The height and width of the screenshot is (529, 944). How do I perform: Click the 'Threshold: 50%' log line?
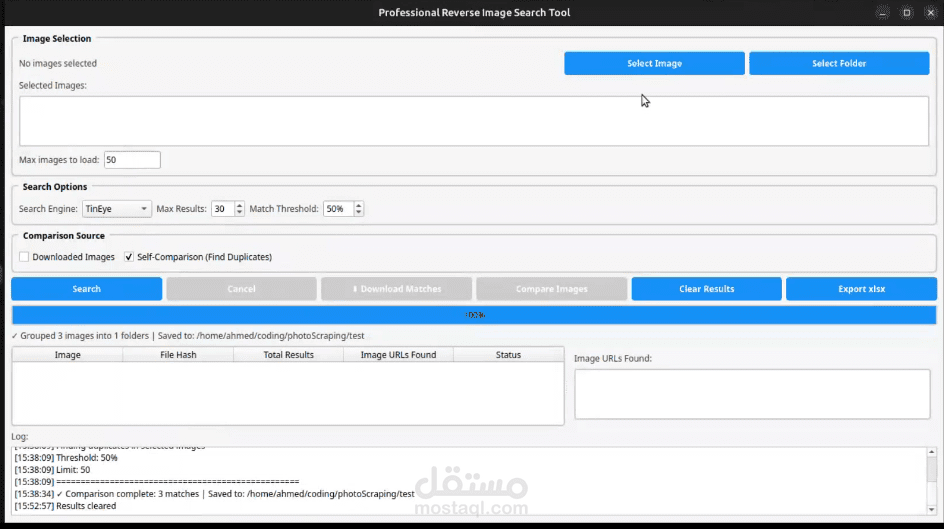coord(66,458)
